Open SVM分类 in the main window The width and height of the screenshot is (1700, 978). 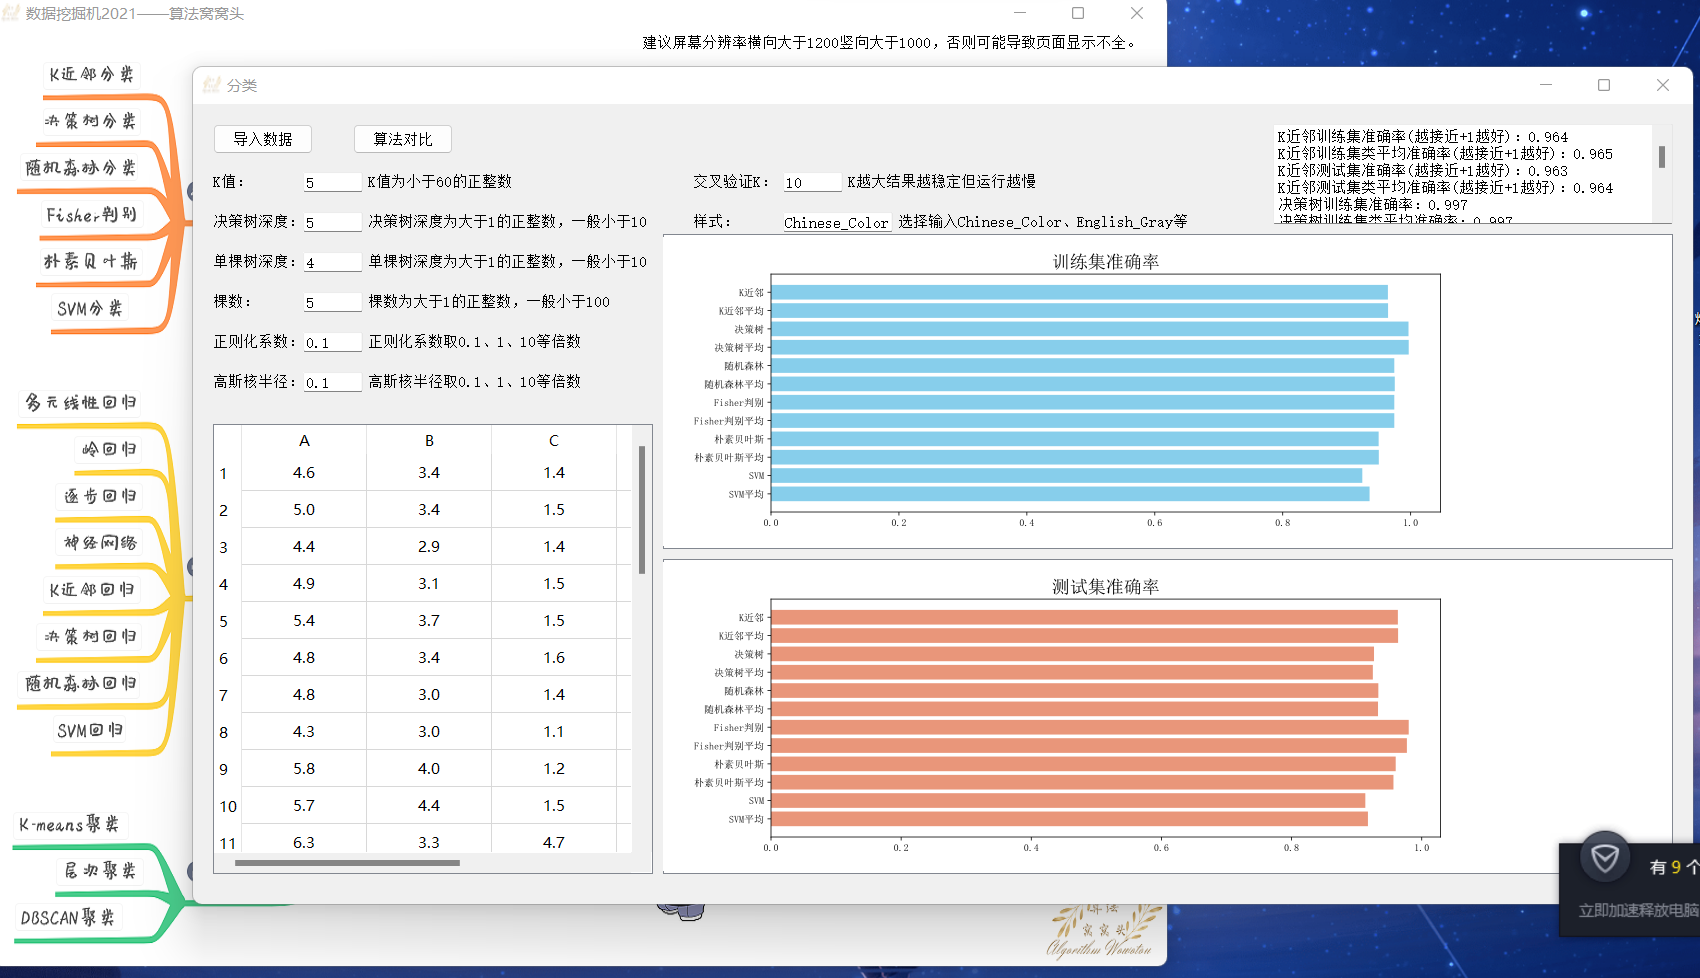pos(90,308)
